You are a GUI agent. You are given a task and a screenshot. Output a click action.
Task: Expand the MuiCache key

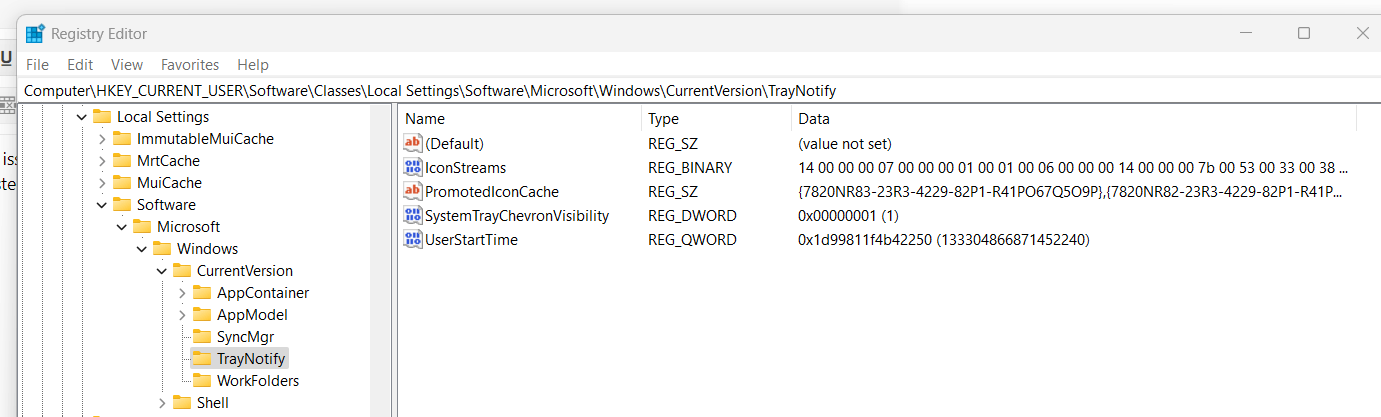[102, 183]
